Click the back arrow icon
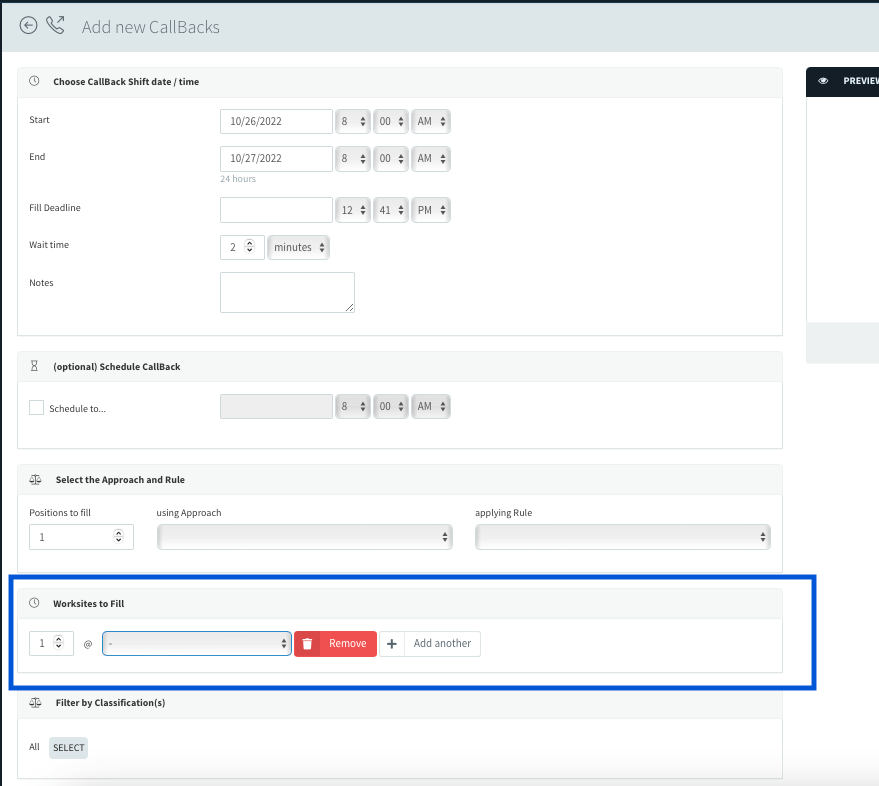Screen dimensions: 879x786 [x=28, y=26]
